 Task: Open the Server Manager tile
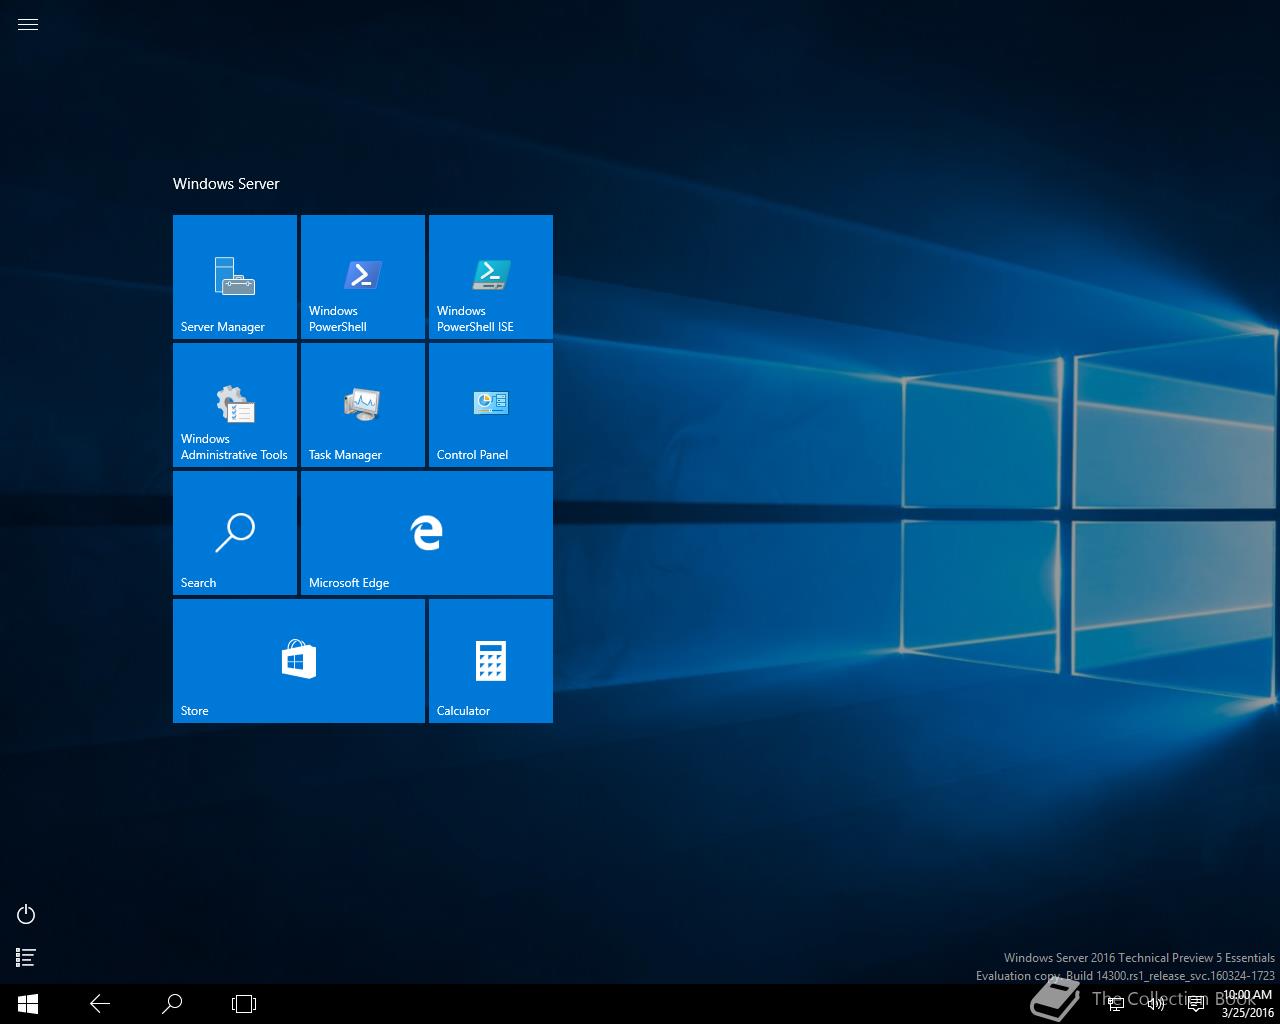tap(235, 277)
